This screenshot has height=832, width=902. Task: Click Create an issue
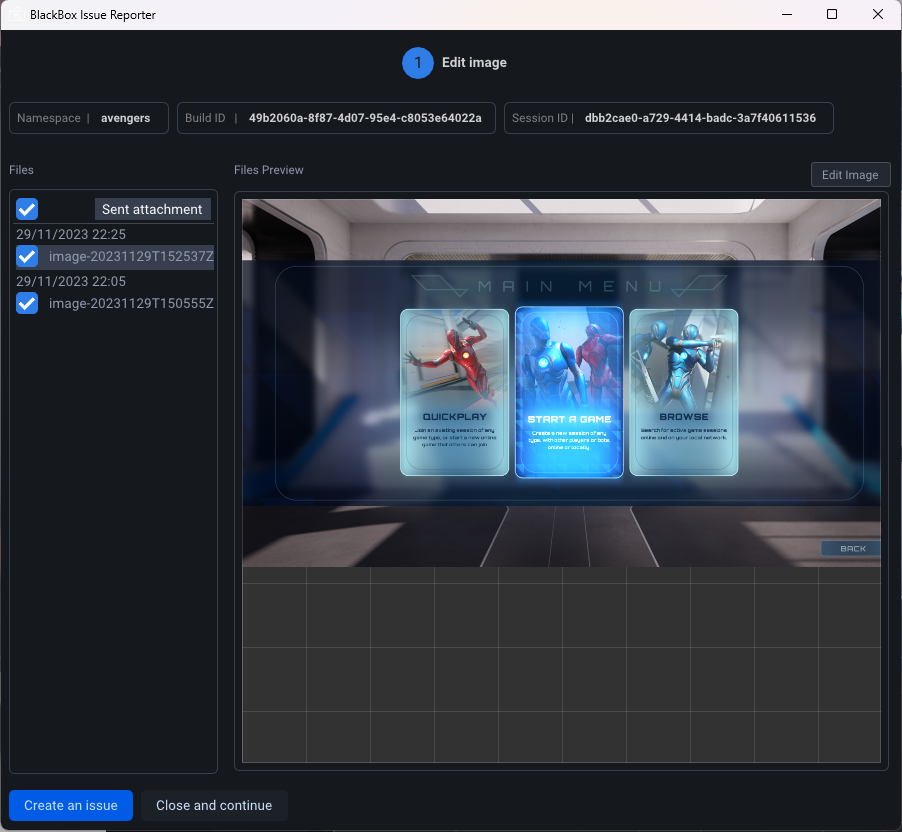coord(71,806)
